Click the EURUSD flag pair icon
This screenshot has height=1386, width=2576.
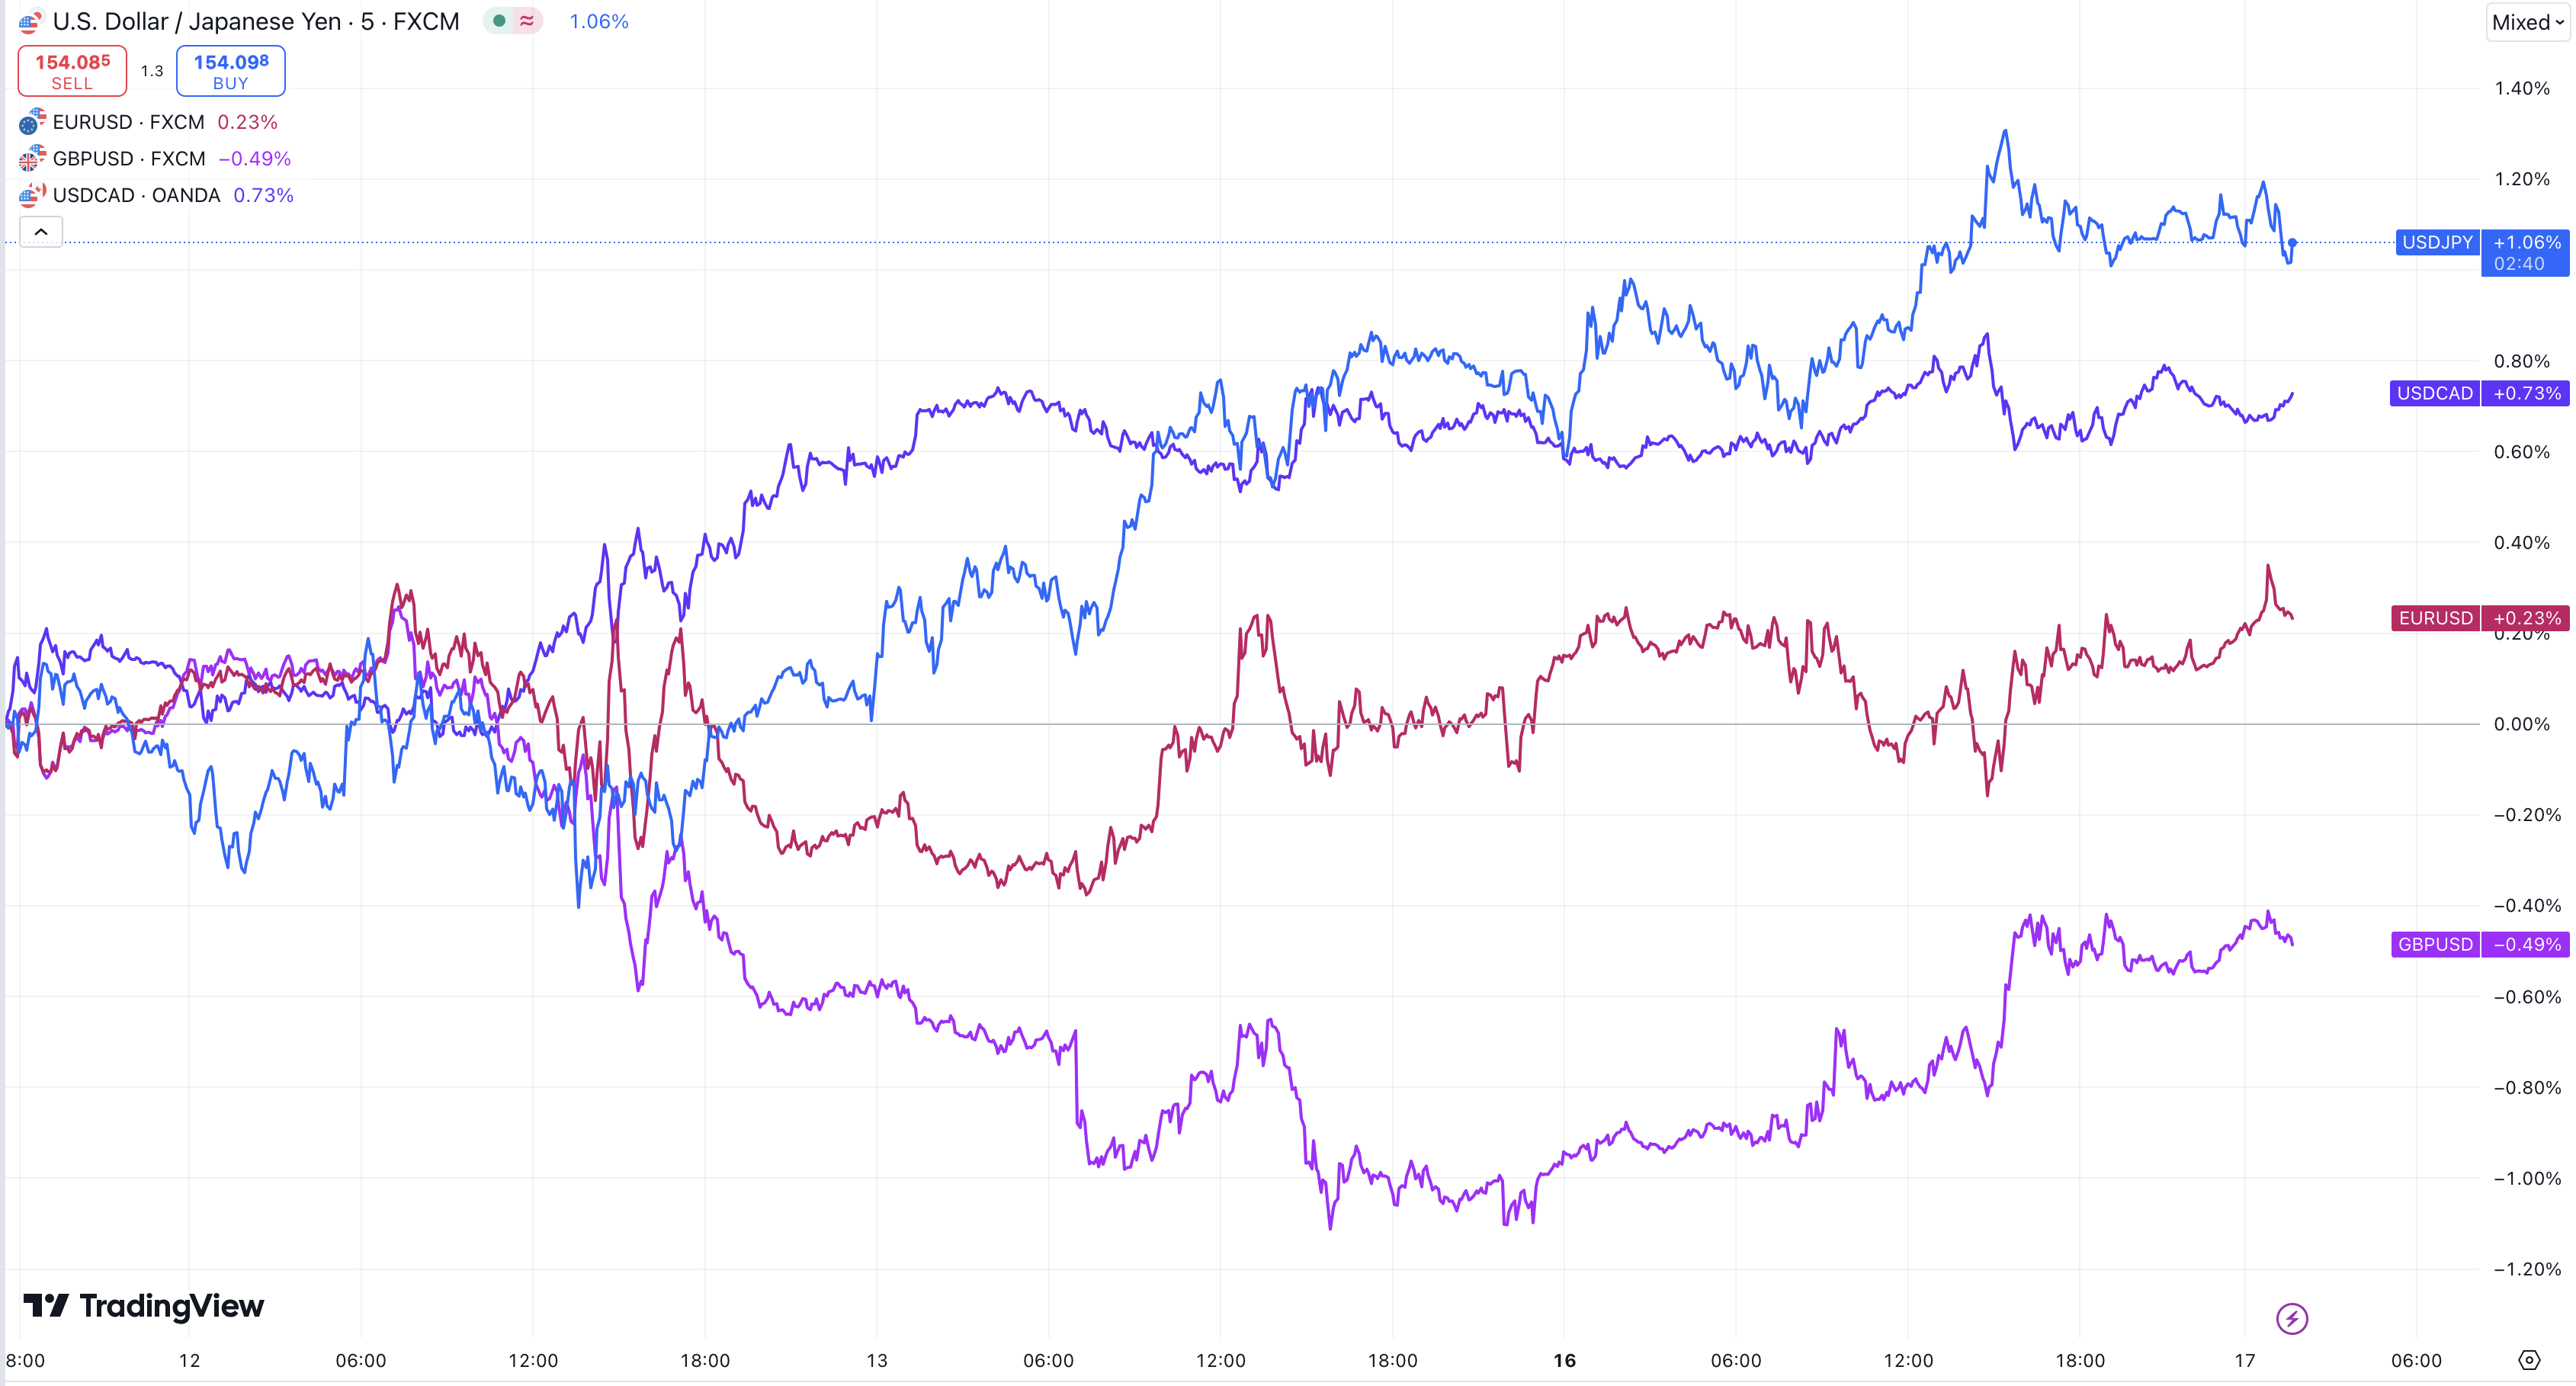point(32,122)
